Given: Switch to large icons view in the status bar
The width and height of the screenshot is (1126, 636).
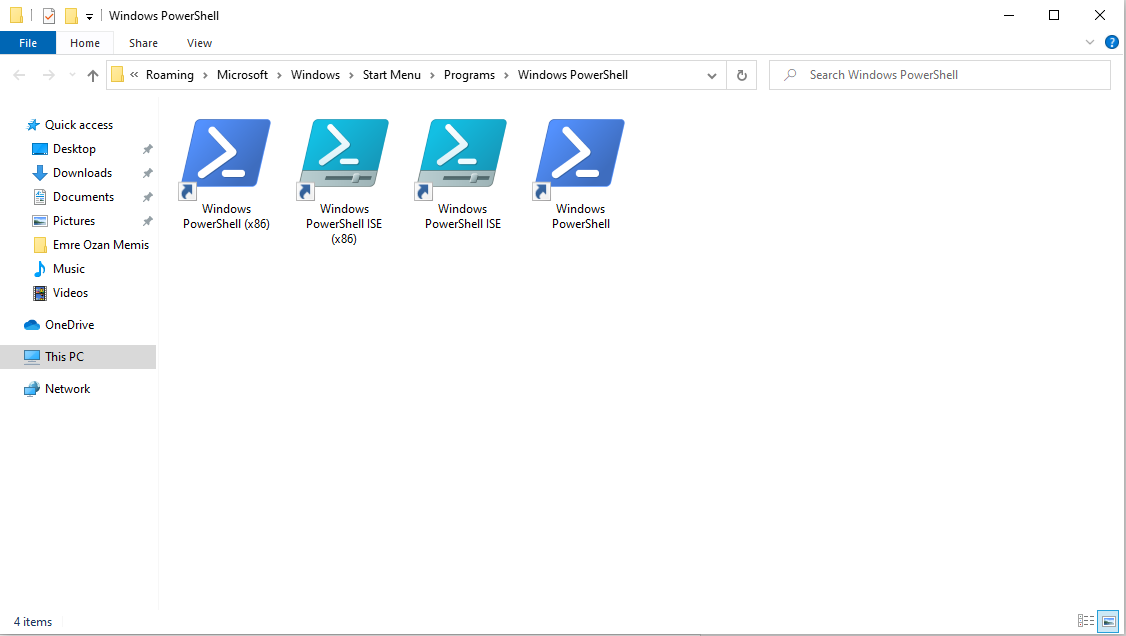Looking at the screenshot, I should (1108, 621).
